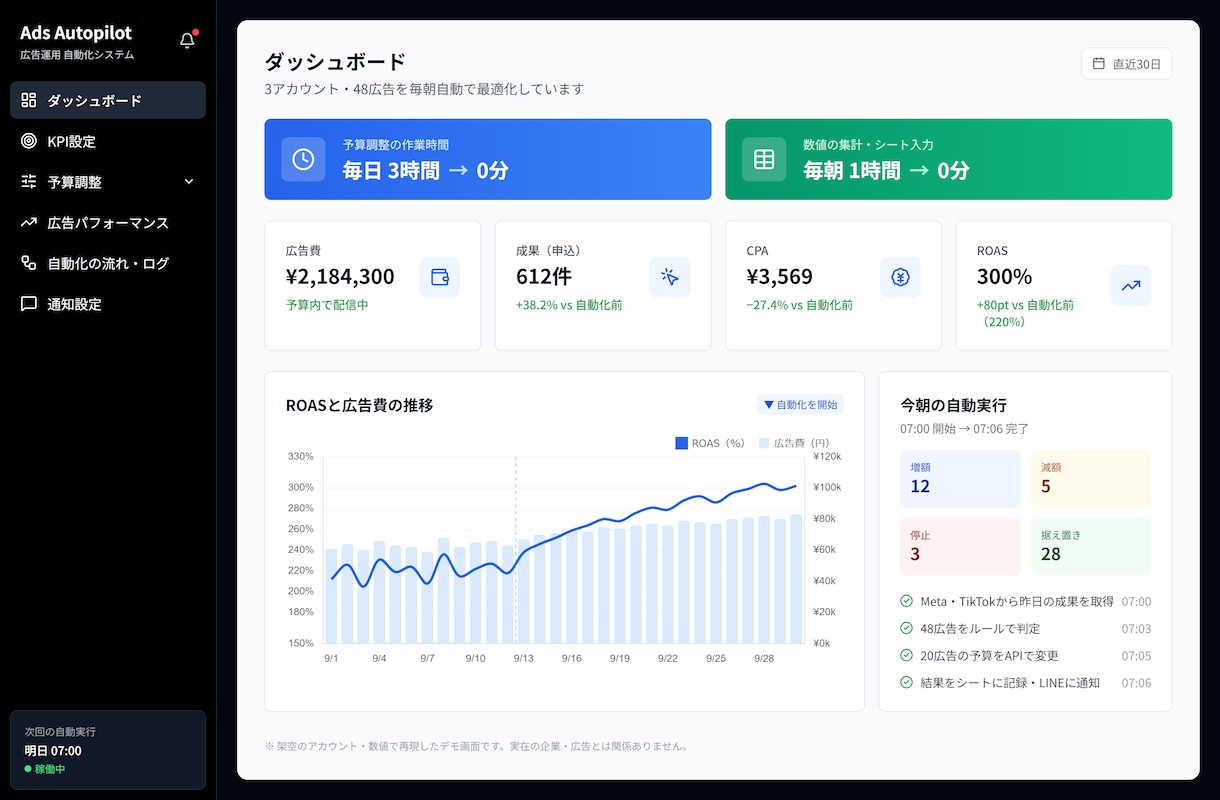Click the −27.4% vs 自動化前 text
This screenshot has width=1220, height=800.
coord(800,304)
